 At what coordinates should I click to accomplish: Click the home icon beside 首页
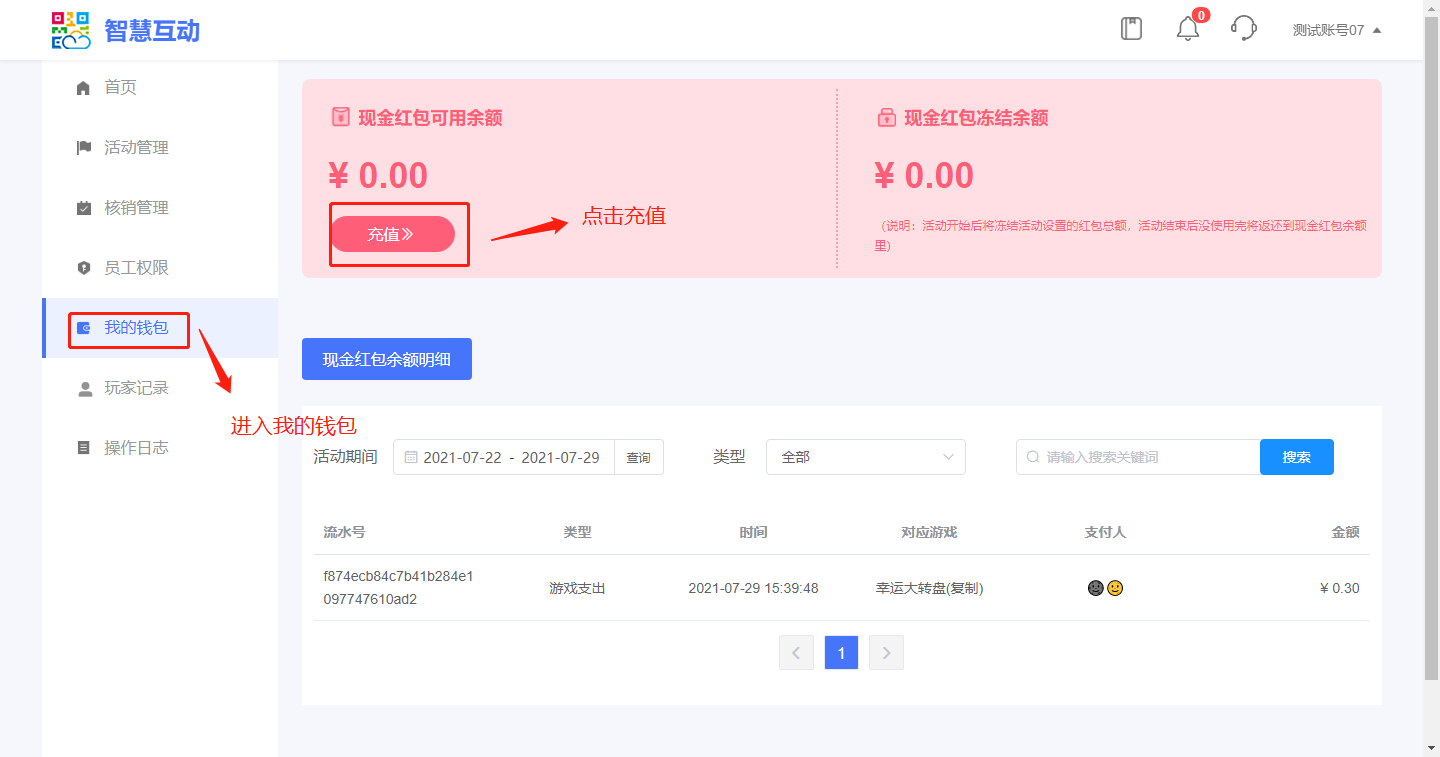click(84, 88)
